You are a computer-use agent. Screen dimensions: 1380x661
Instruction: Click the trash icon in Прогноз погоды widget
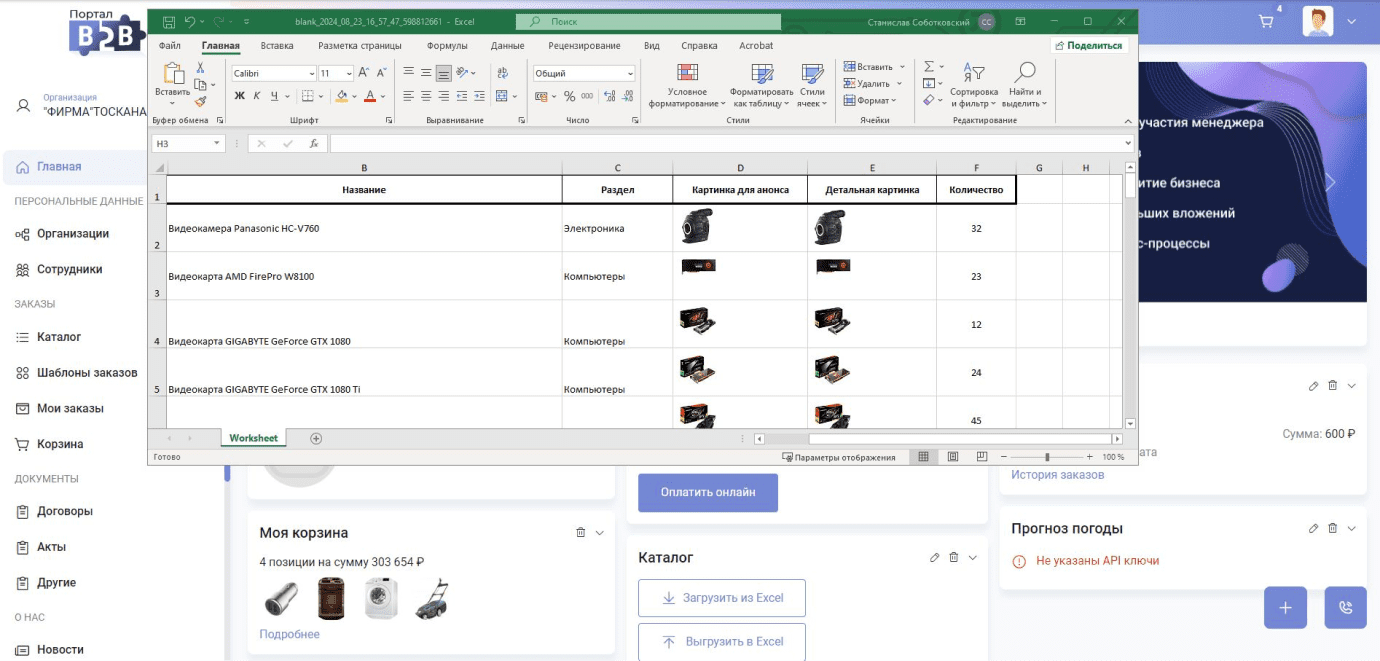[x=1333, y=528]
